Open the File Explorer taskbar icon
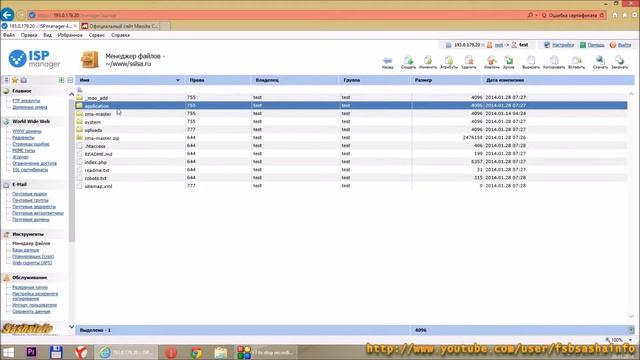 click(221, 352)
